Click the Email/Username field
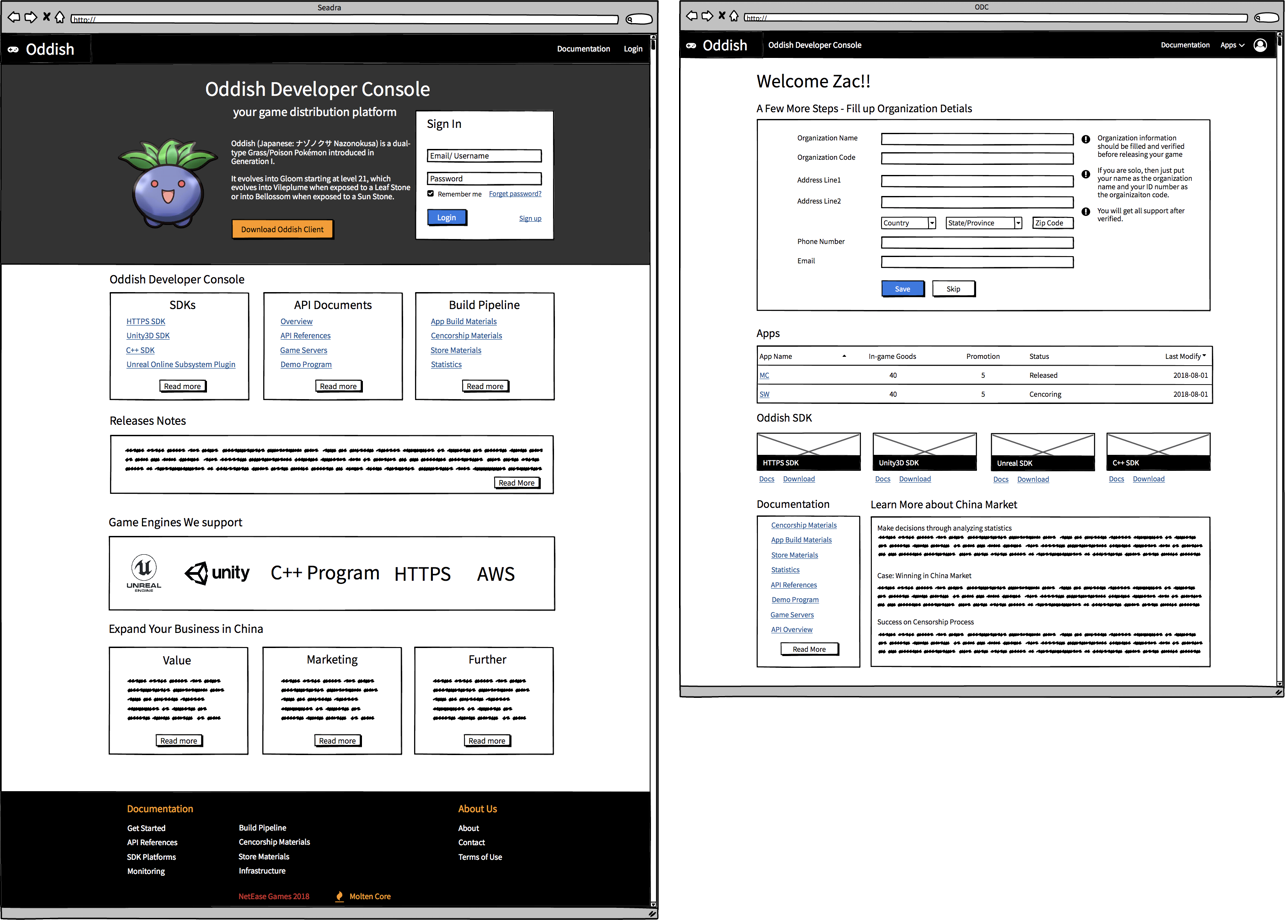This screenshot has height=920, width=1285. pyautogui.click(x=484, y=156)
